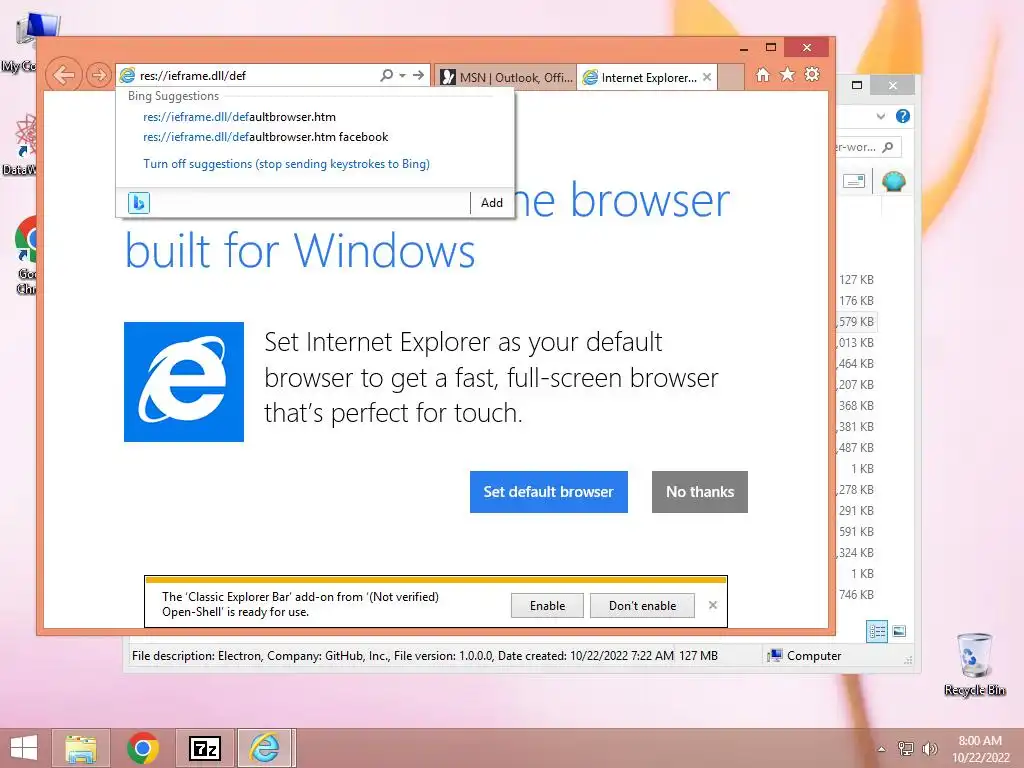This screenshot has height=768, width=1024.
Task: Select the file row sized 176 KB
Action: point(856,300)
